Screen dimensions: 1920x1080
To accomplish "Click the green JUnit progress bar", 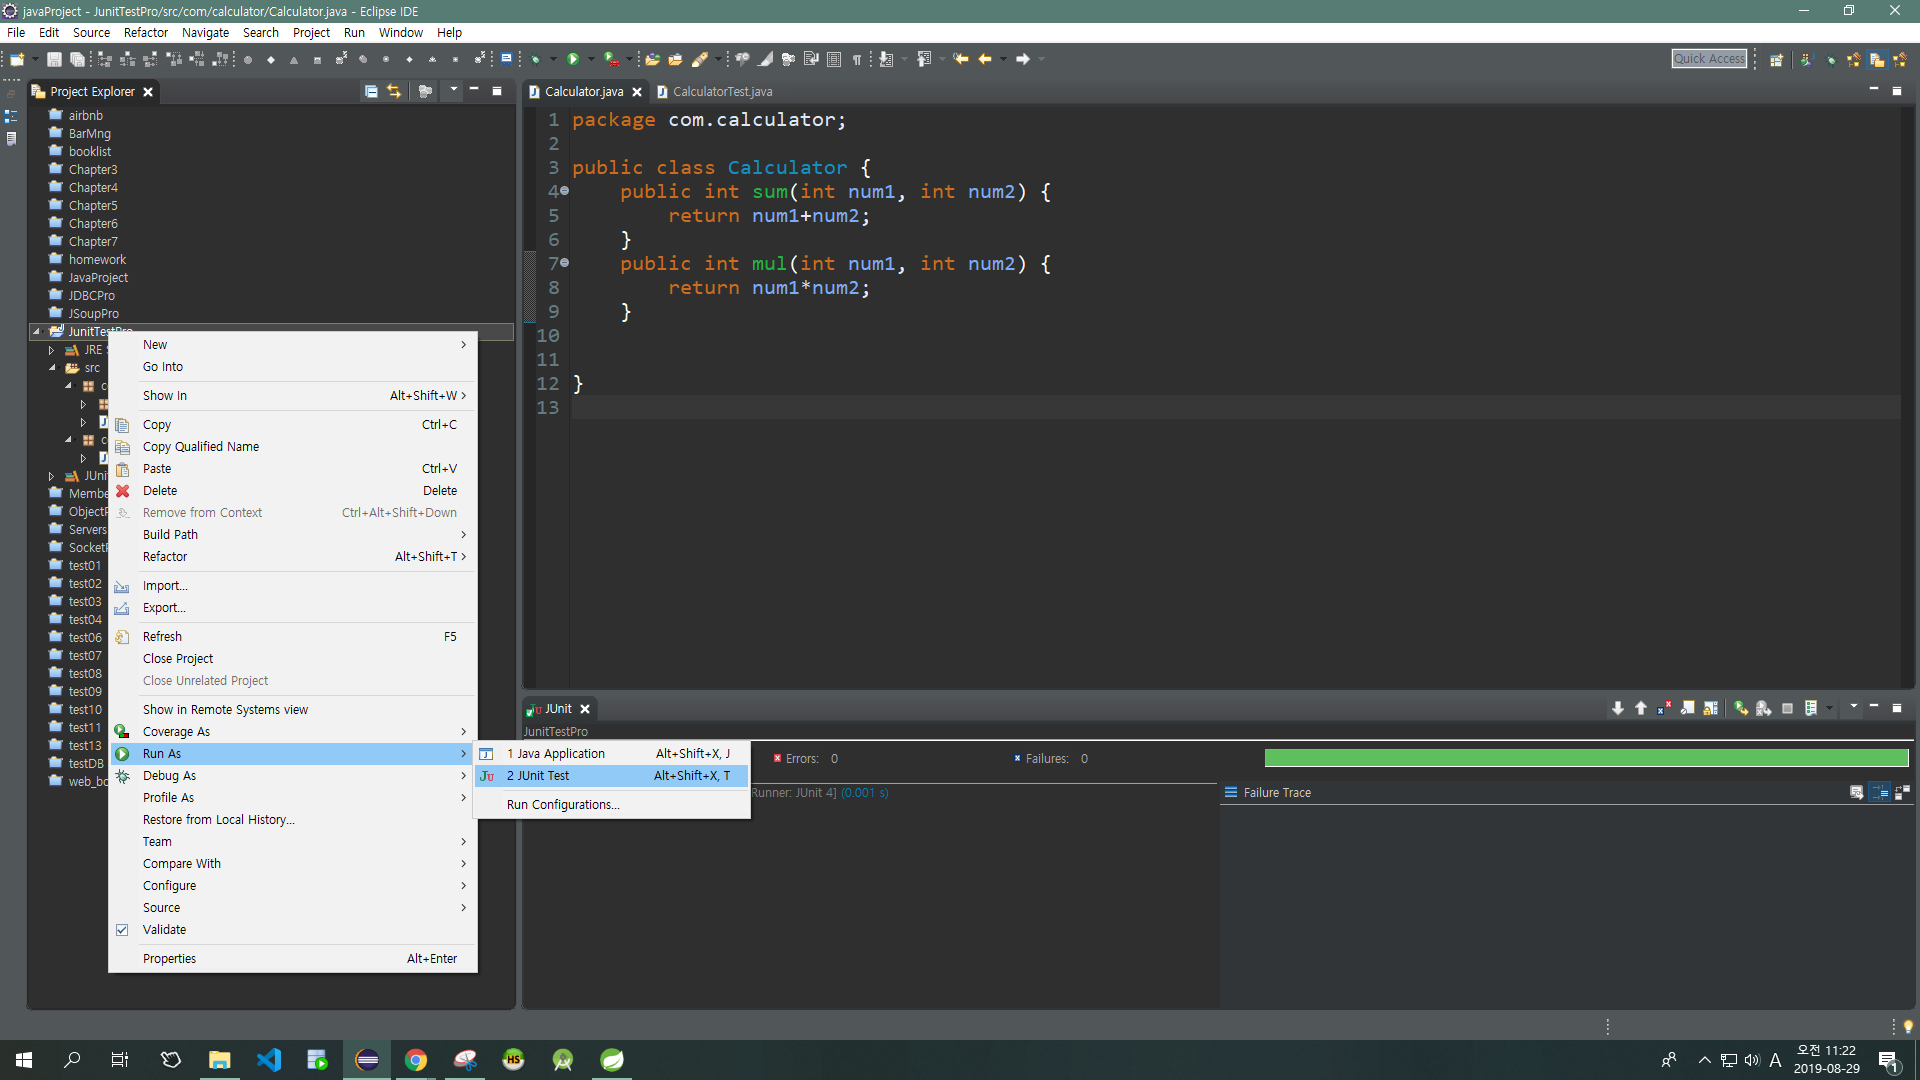I will point(1586,758).
